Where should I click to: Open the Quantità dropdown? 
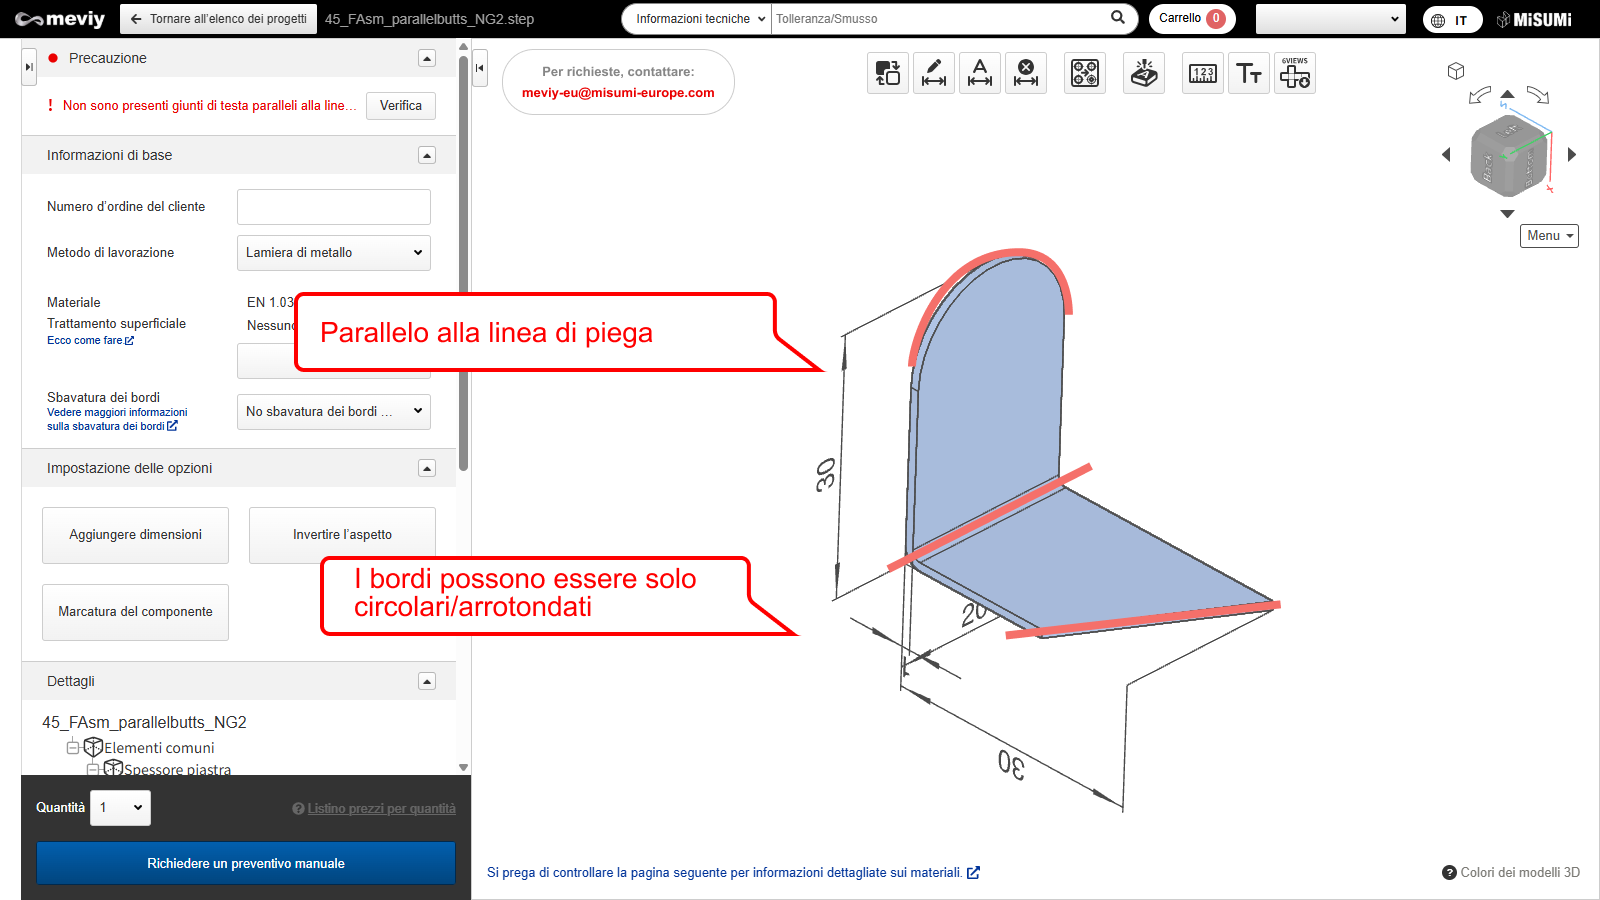click(120, 808)
